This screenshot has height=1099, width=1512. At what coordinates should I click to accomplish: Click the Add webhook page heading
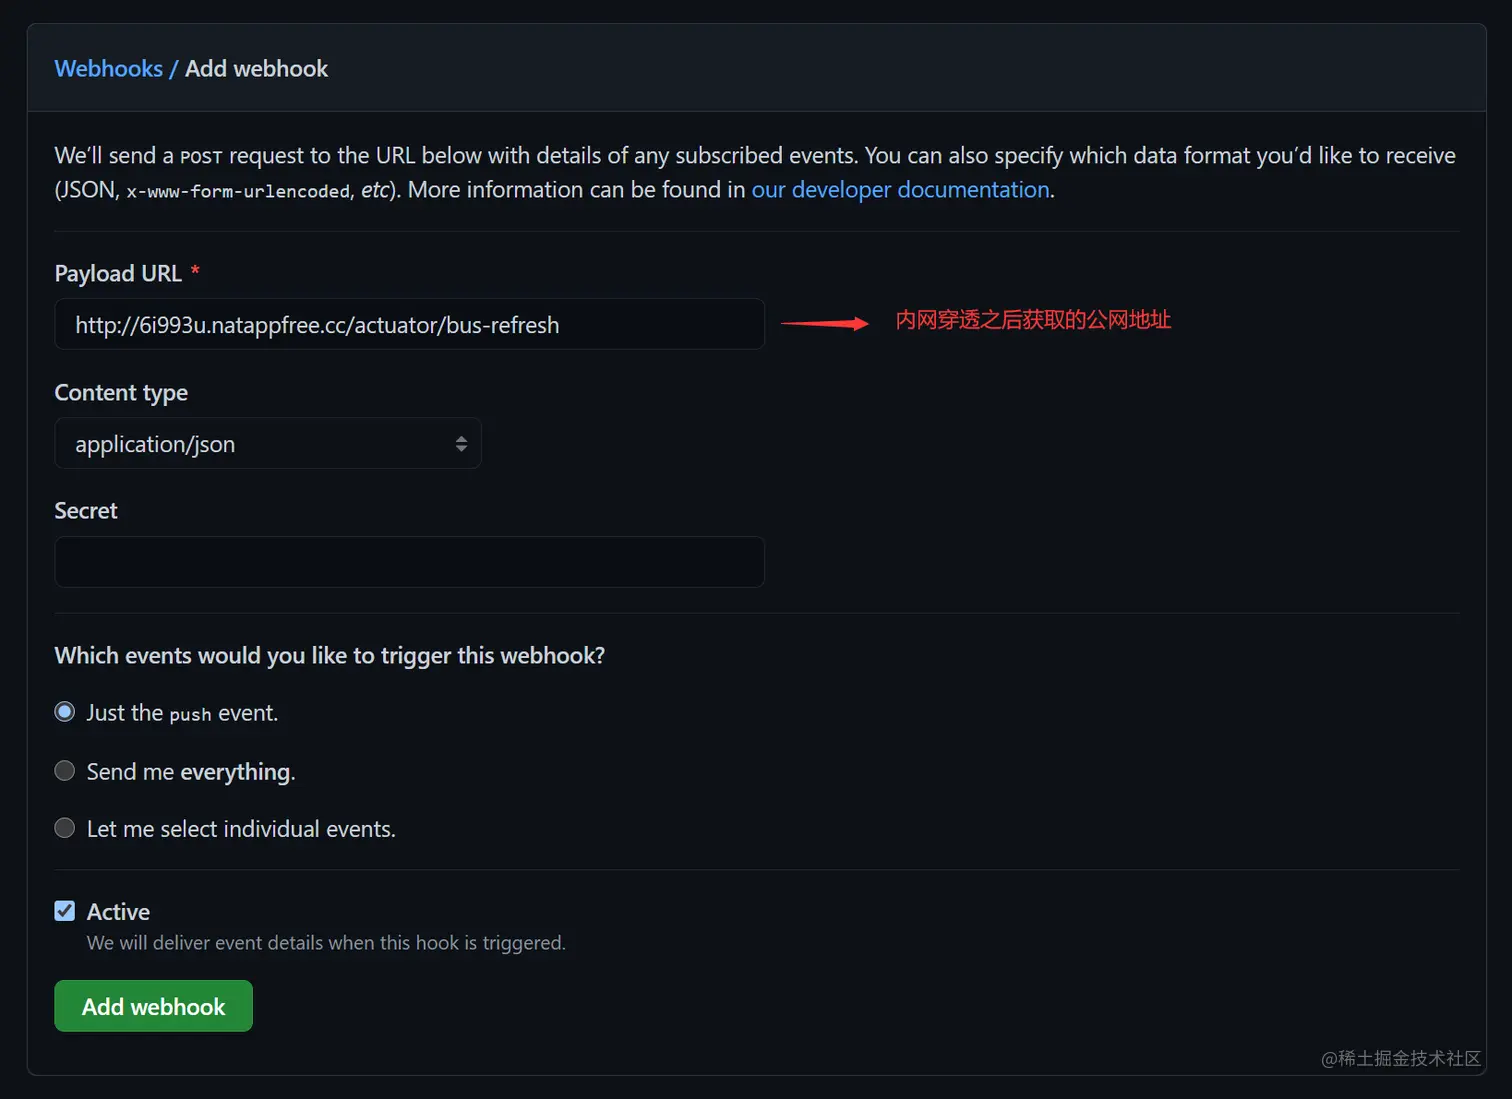pyautogui.click(x=256, y=68)
